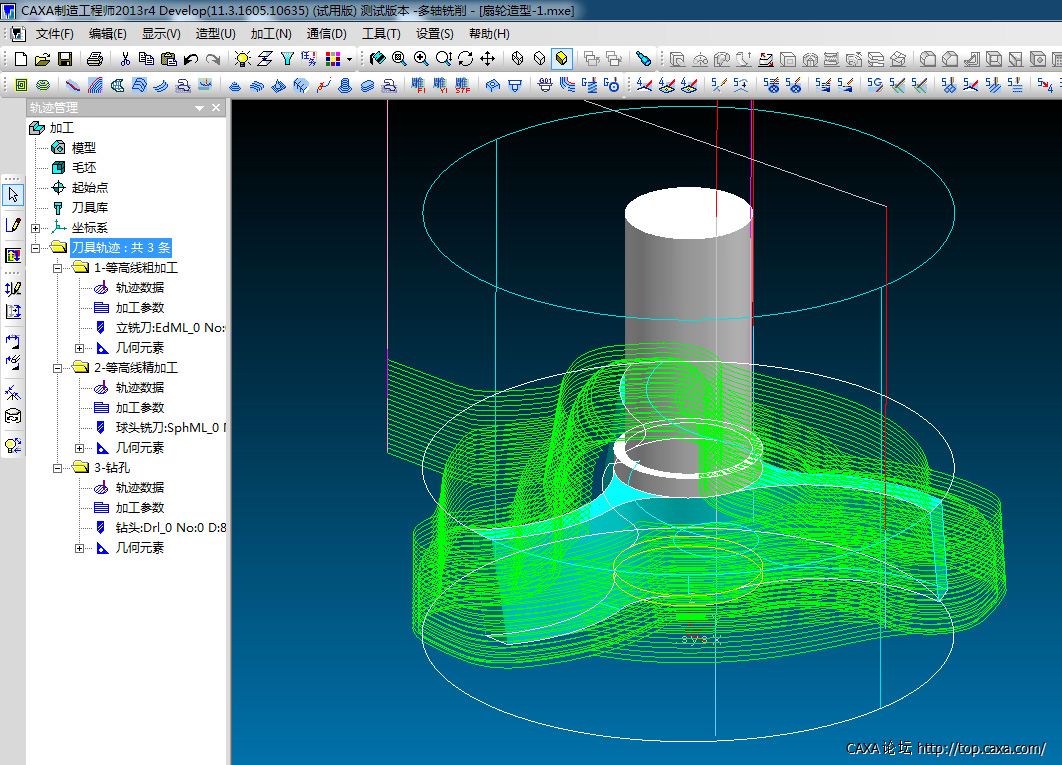Expand 几何元素 under 1-等高线粗加工
Viewport: 1062px width, 765px height.
[79, 348]
